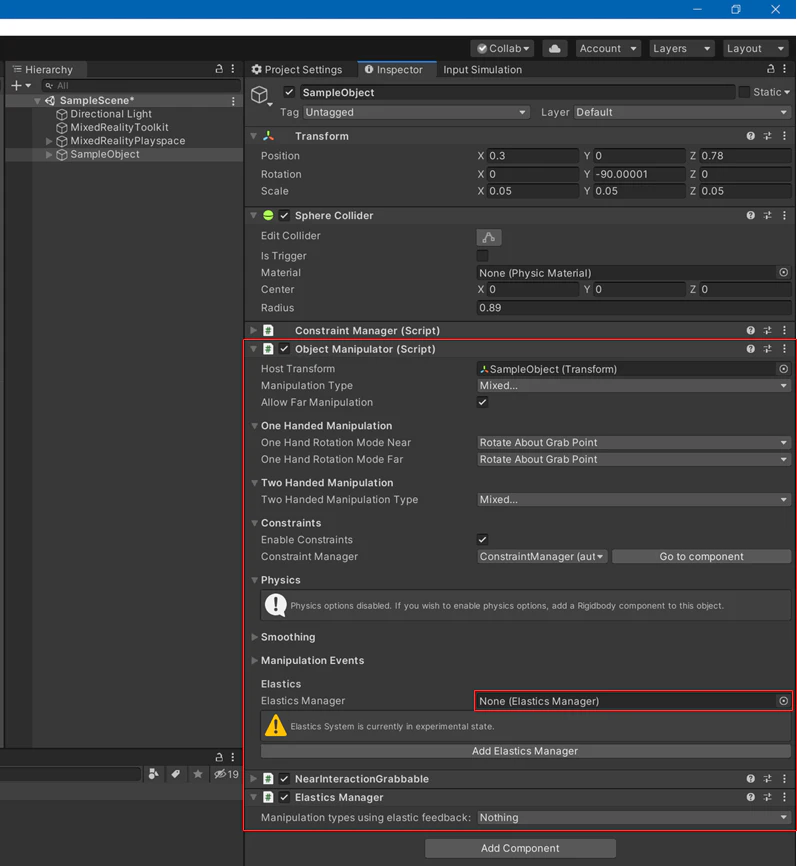Open Object Manipulator help icon
The height and width of the screenshot is (866, 797).
(750, 349)
